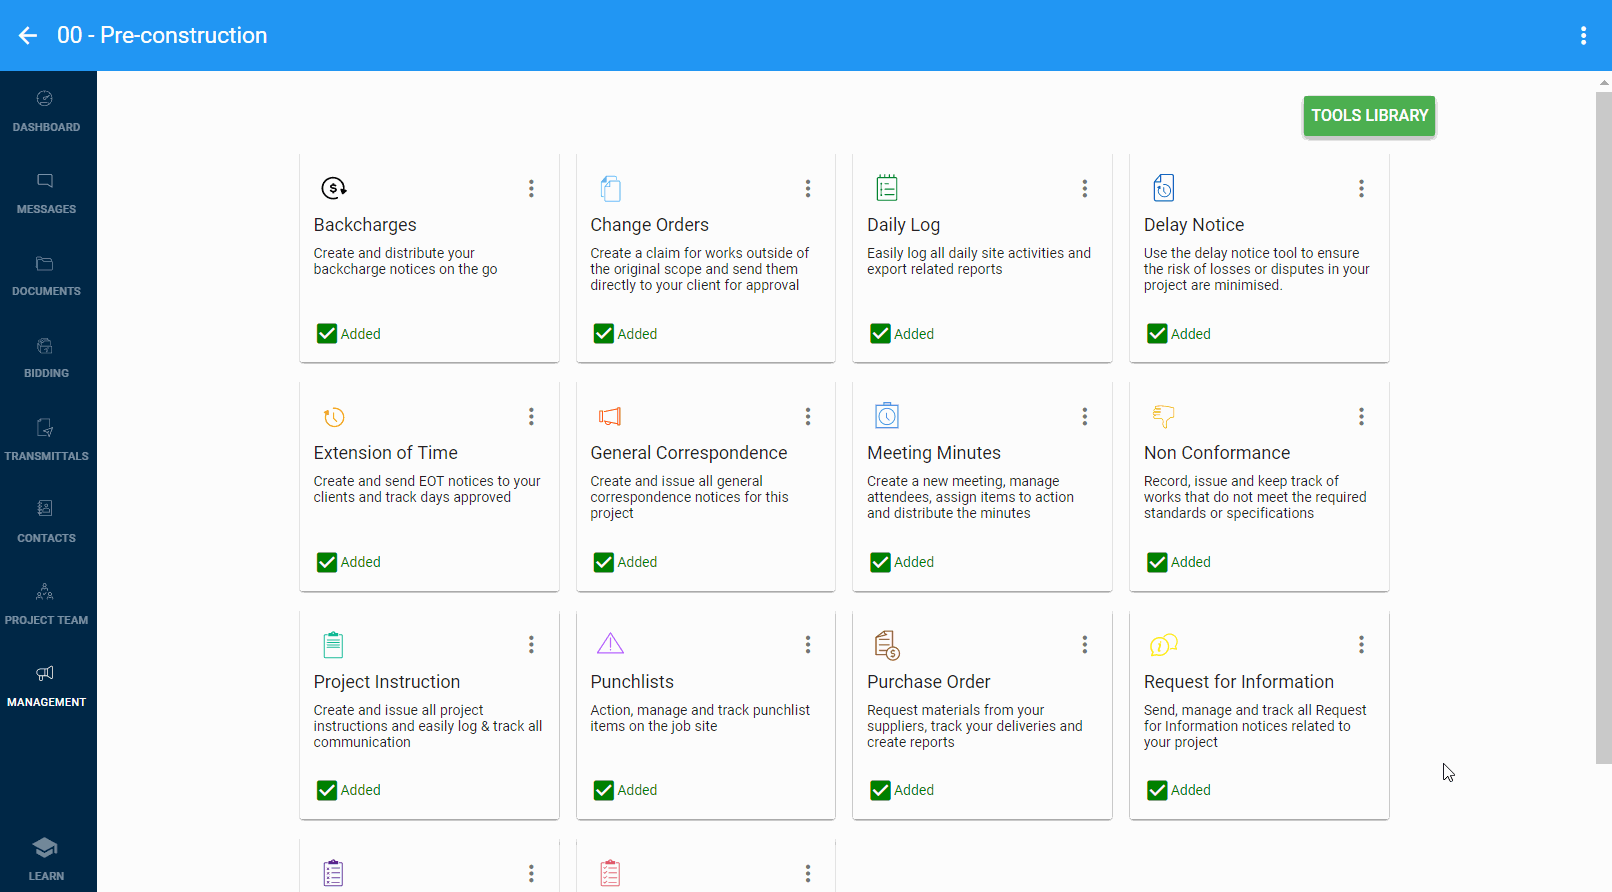Click the Meeting Minutes timer icon

pyautogui.click(x=887, y=415)
